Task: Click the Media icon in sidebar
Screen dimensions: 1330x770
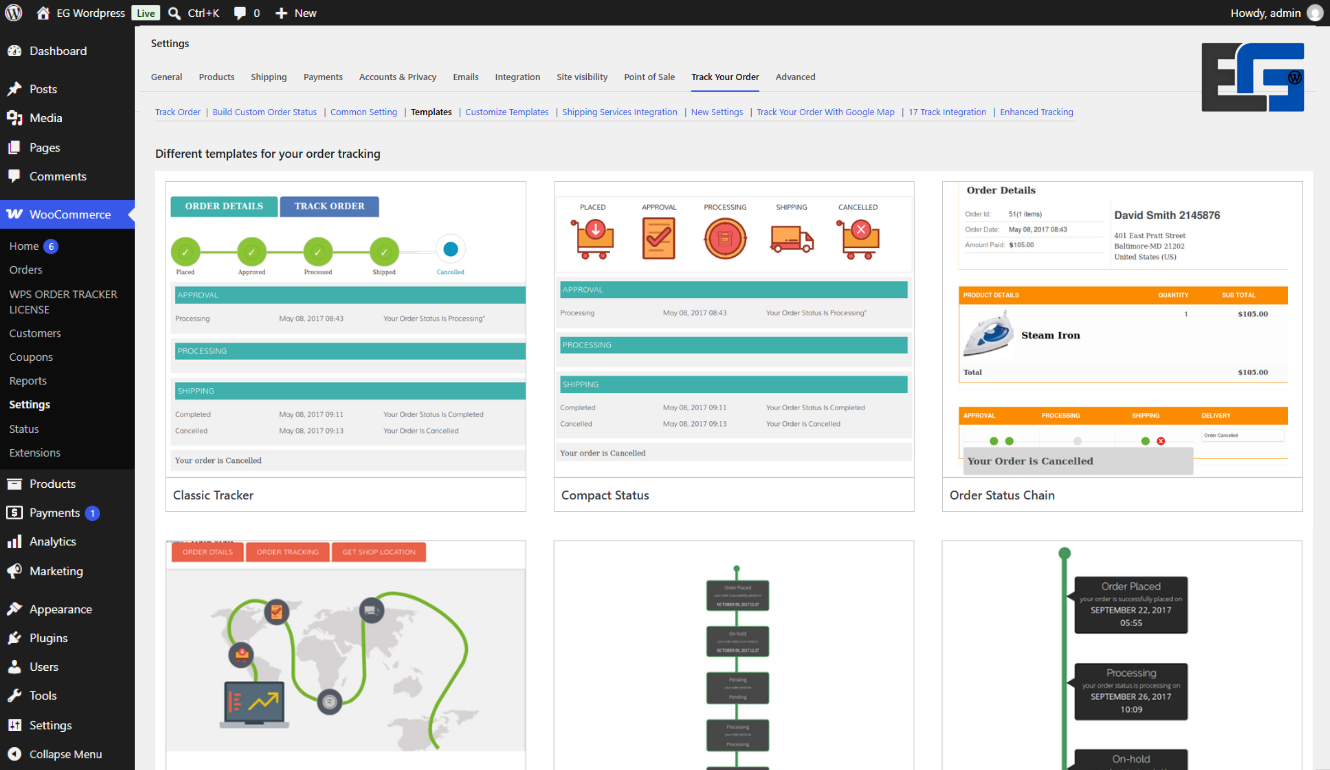Action: pos(14,118)
